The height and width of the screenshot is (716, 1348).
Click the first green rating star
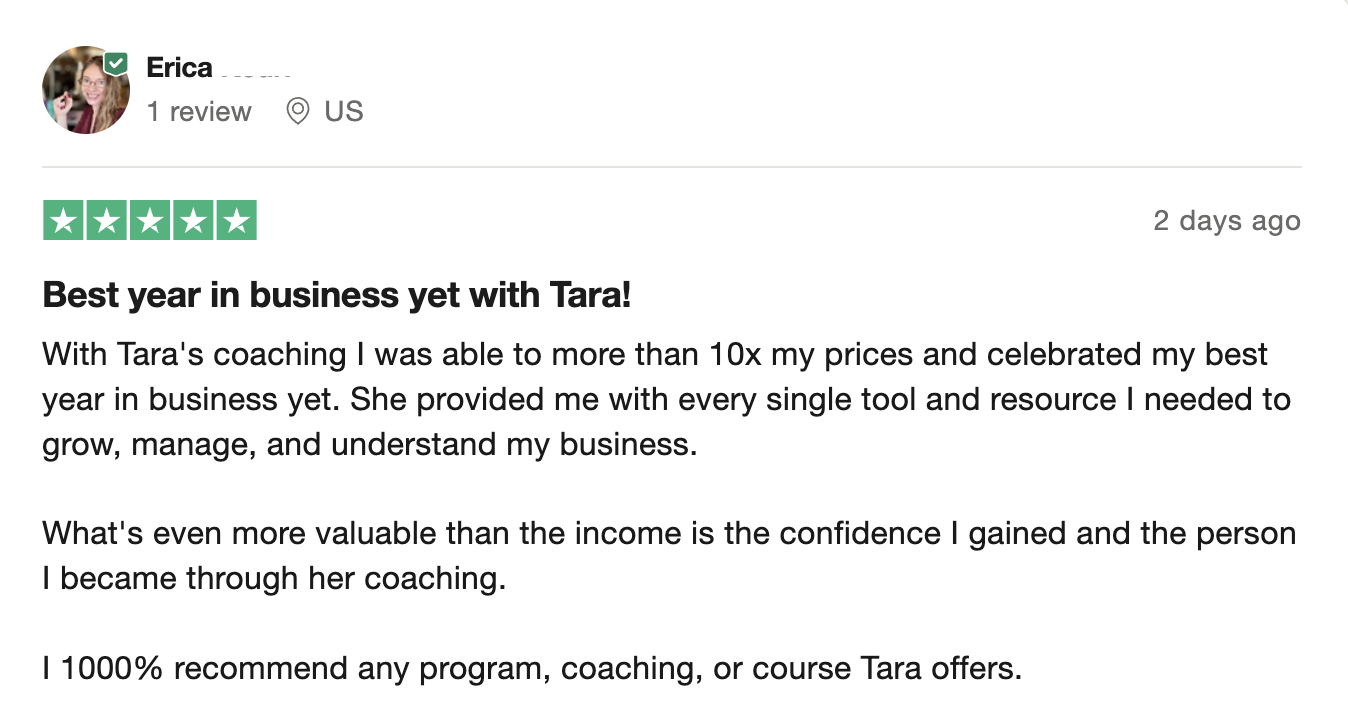tap(64, 221)
